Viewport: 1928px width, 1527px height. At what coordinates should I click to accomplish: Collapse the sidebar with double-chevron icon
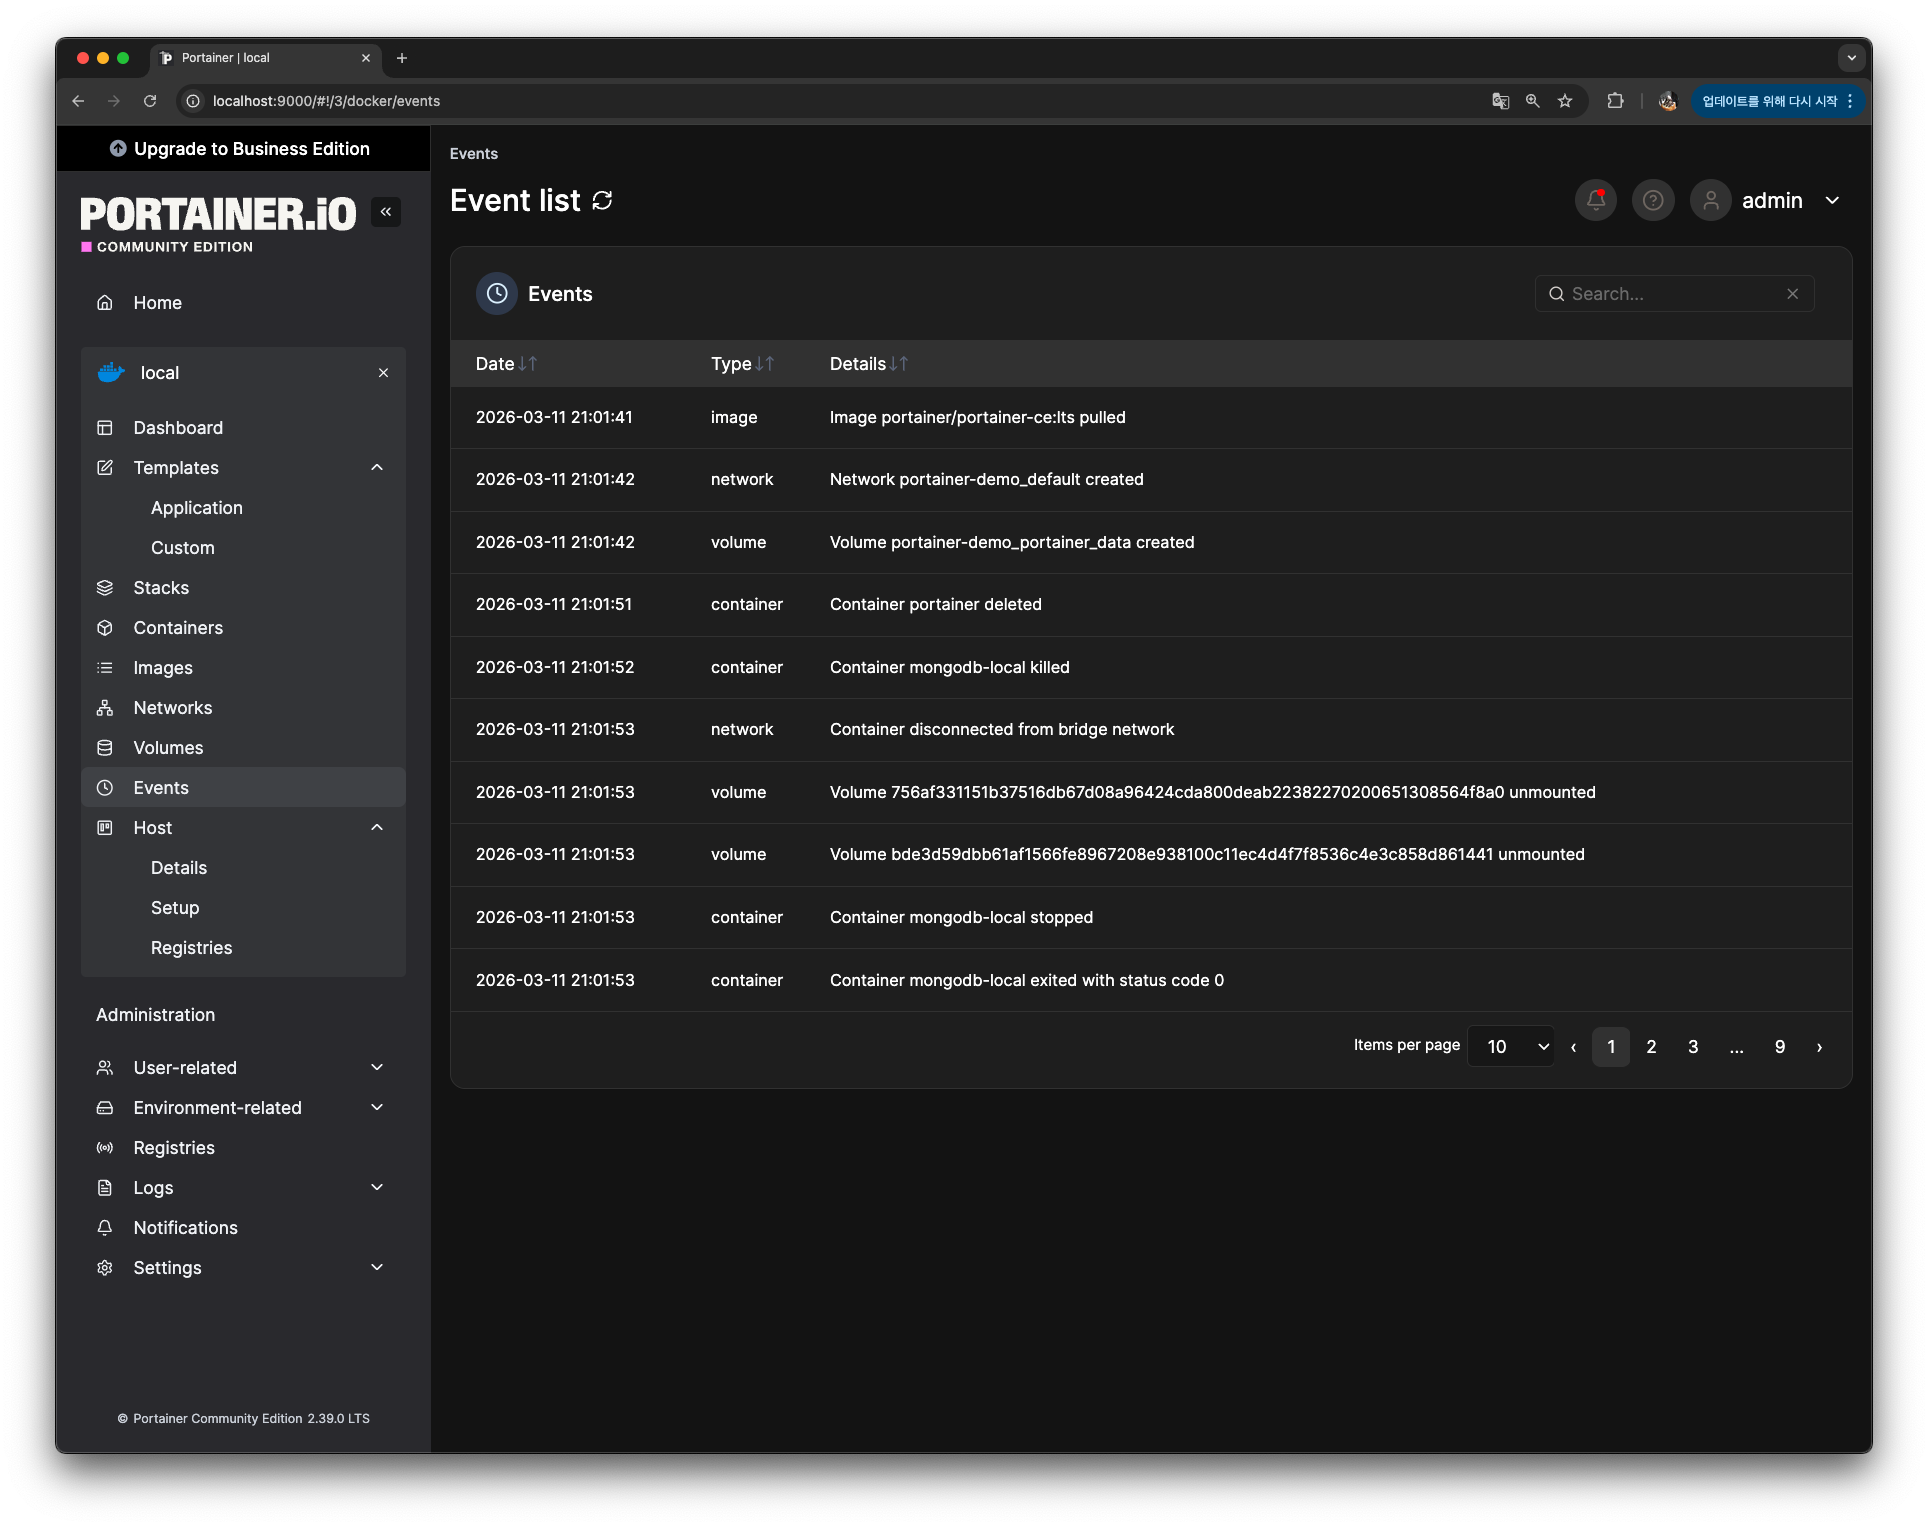386,212
